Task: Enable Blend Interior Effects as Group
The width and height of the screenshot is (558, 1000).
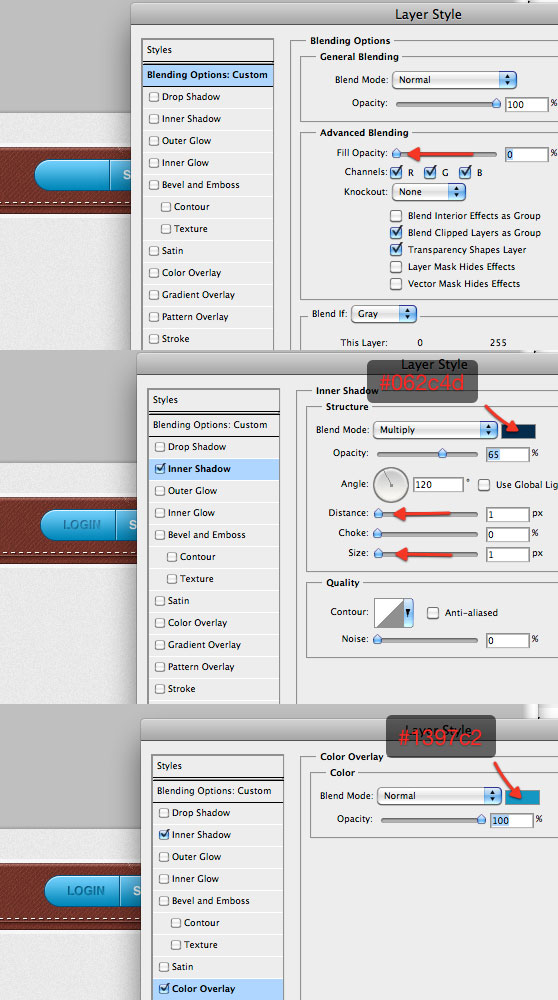Action: pos(396,216)
